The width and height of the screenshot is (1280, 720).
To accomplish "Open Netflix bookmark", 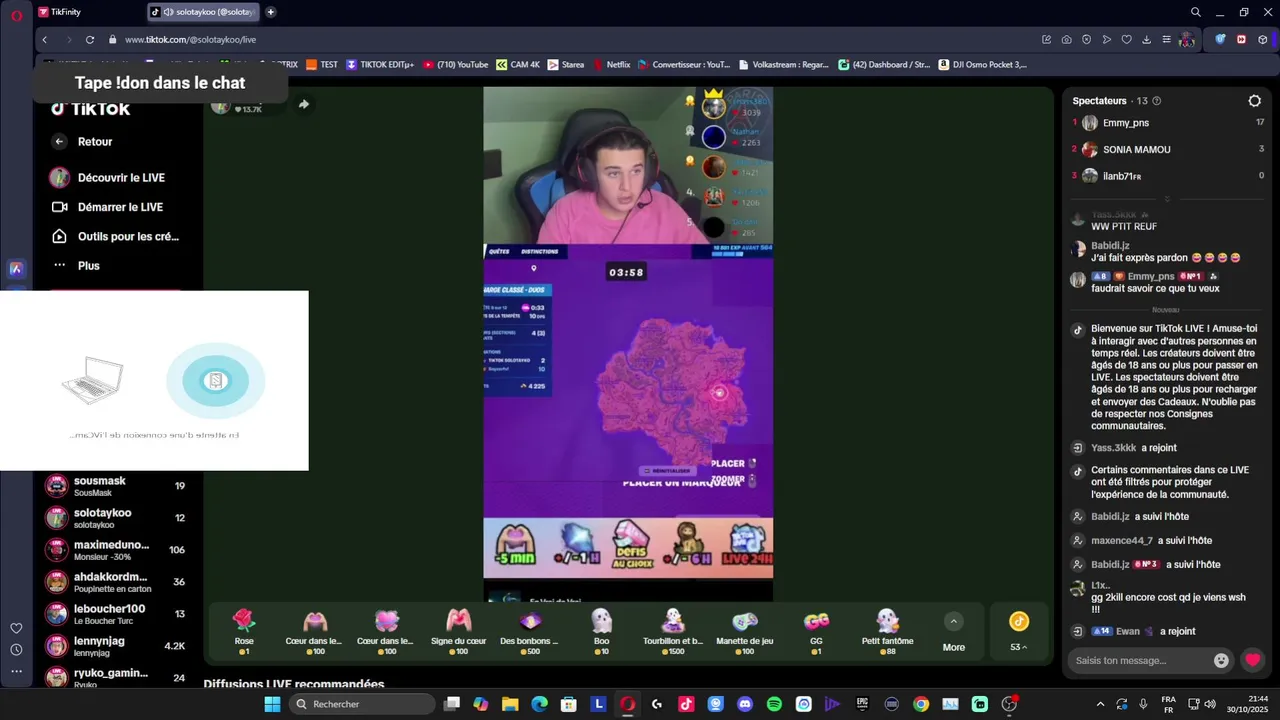I will pos(612,65).
